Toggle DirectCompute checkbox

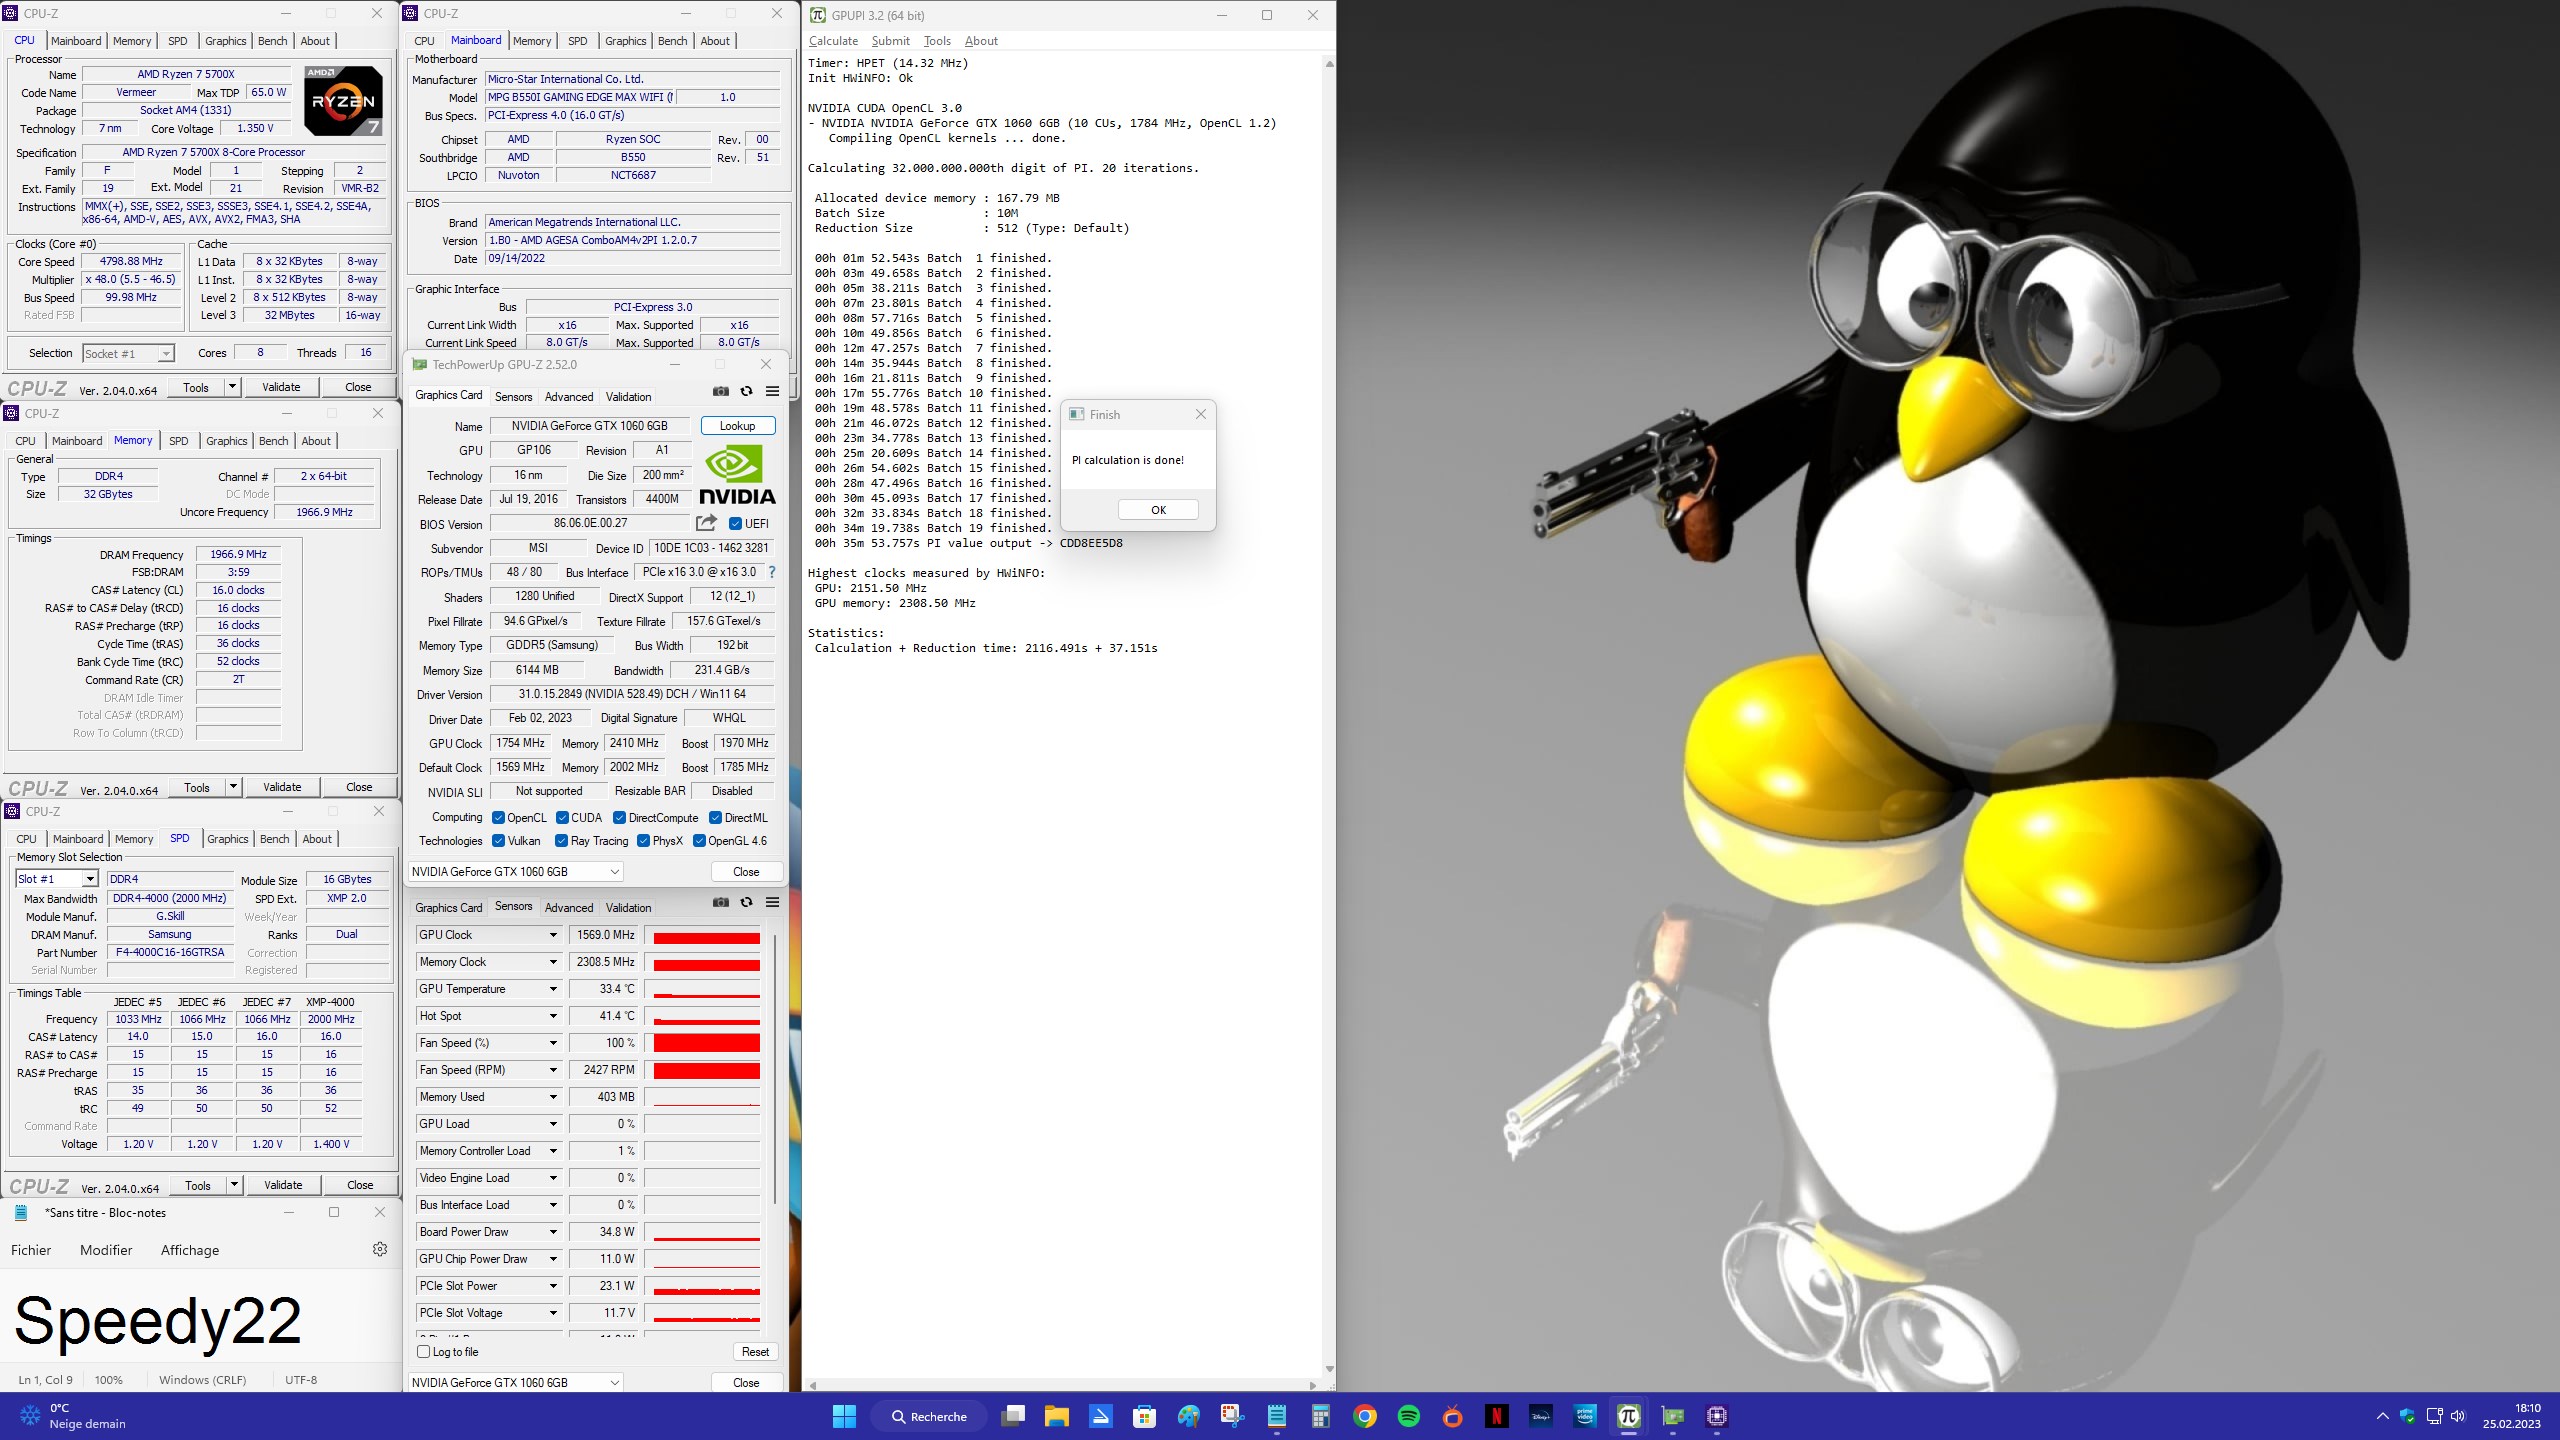[620, 818]
